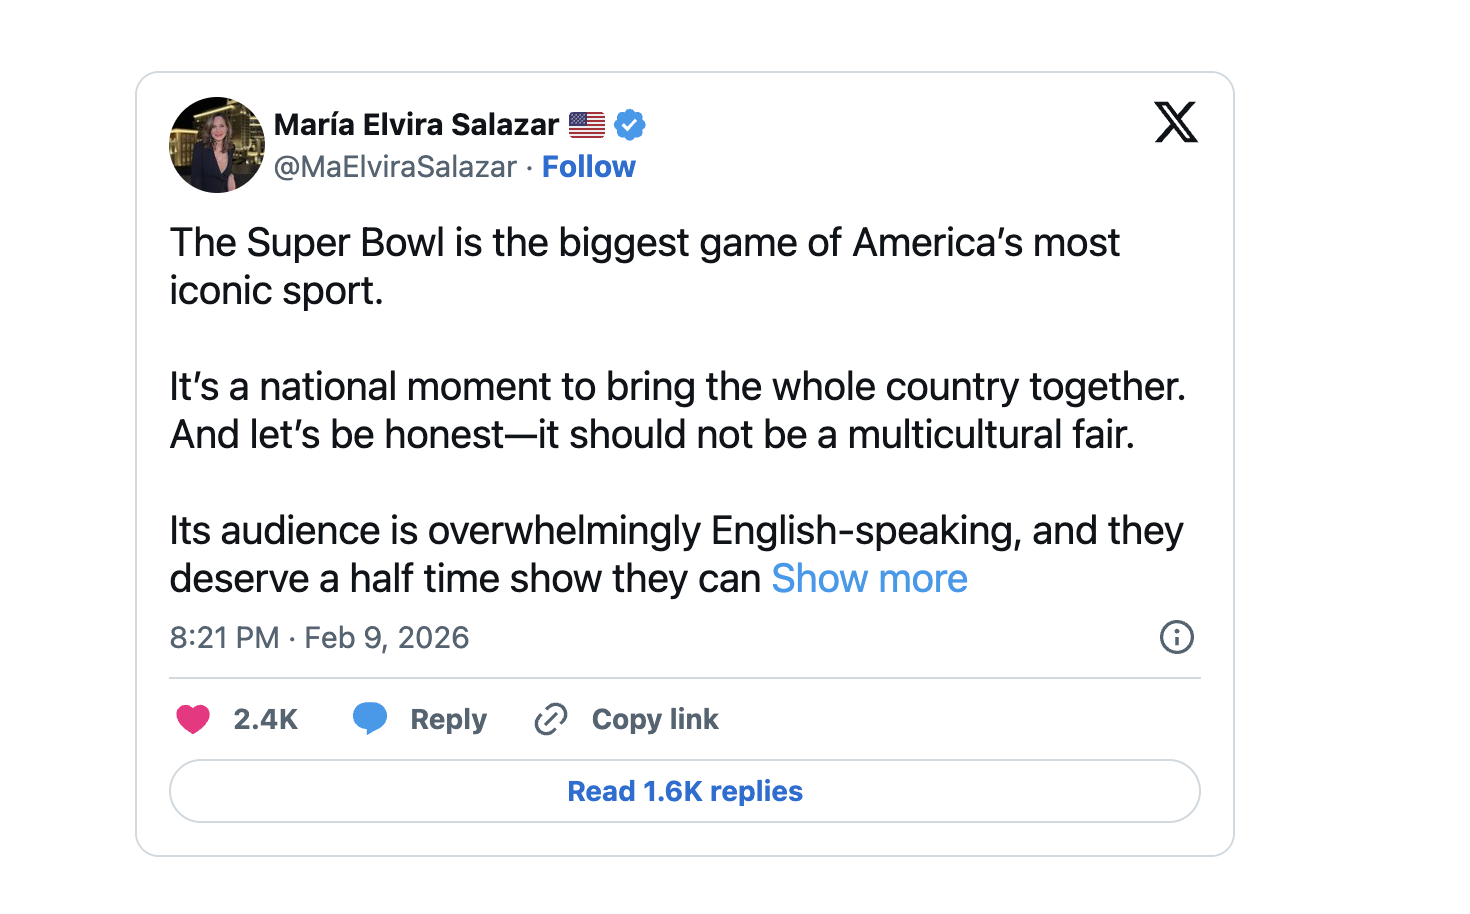Click the Copy link text label
This screenshot has height=914, width=1470.
click(655, 719)
